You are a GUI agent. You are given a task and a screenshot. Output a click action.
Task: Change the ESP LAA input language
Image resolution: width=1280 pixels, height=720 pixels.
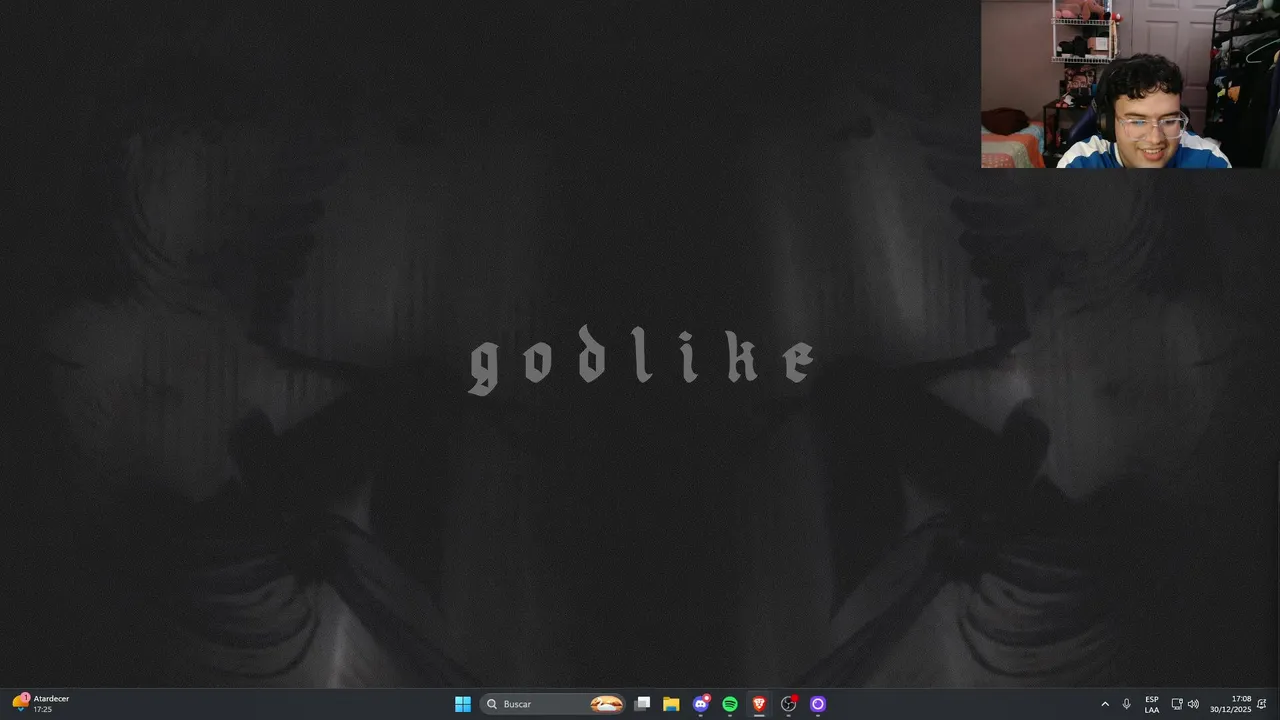[1152, 704]
